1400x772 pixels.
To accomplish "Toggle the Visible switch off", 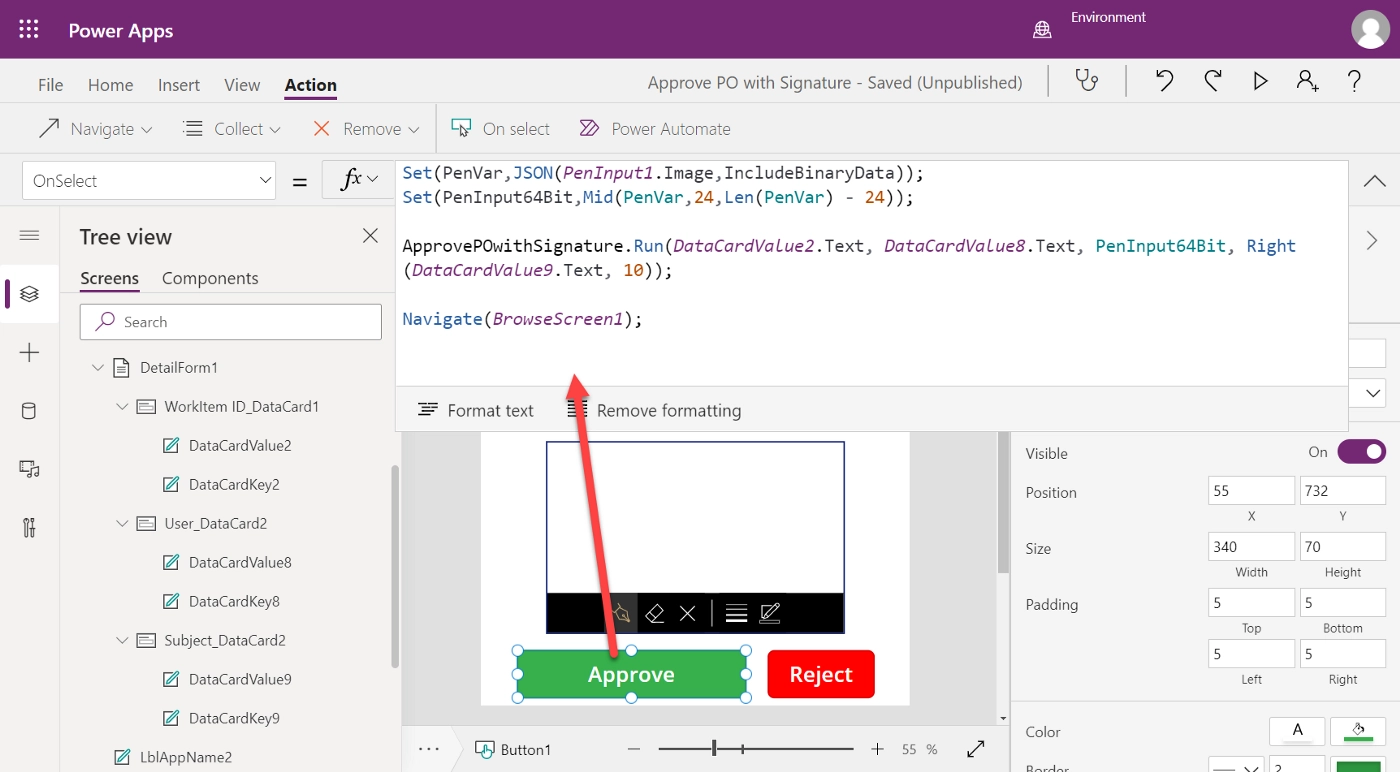I will pos(1361,452).
